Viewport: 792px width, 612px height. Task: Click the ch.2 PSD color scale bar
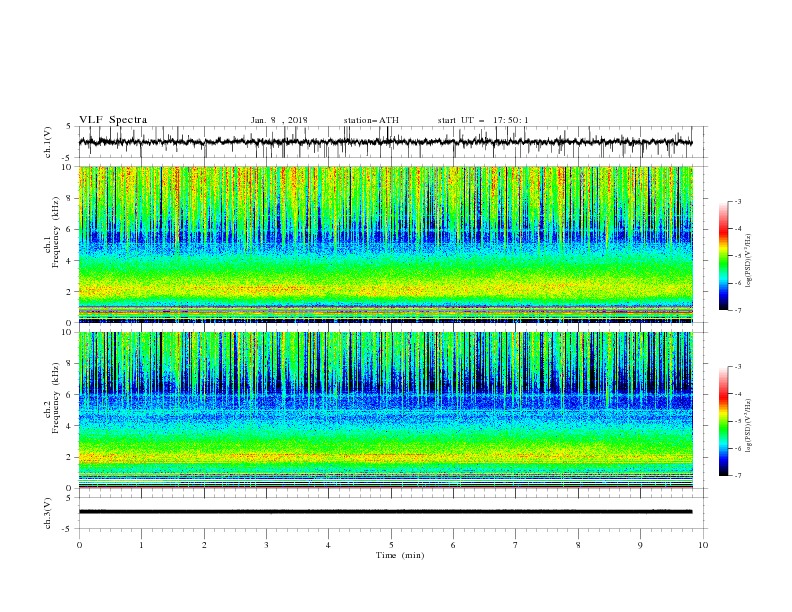pos(724,421)
